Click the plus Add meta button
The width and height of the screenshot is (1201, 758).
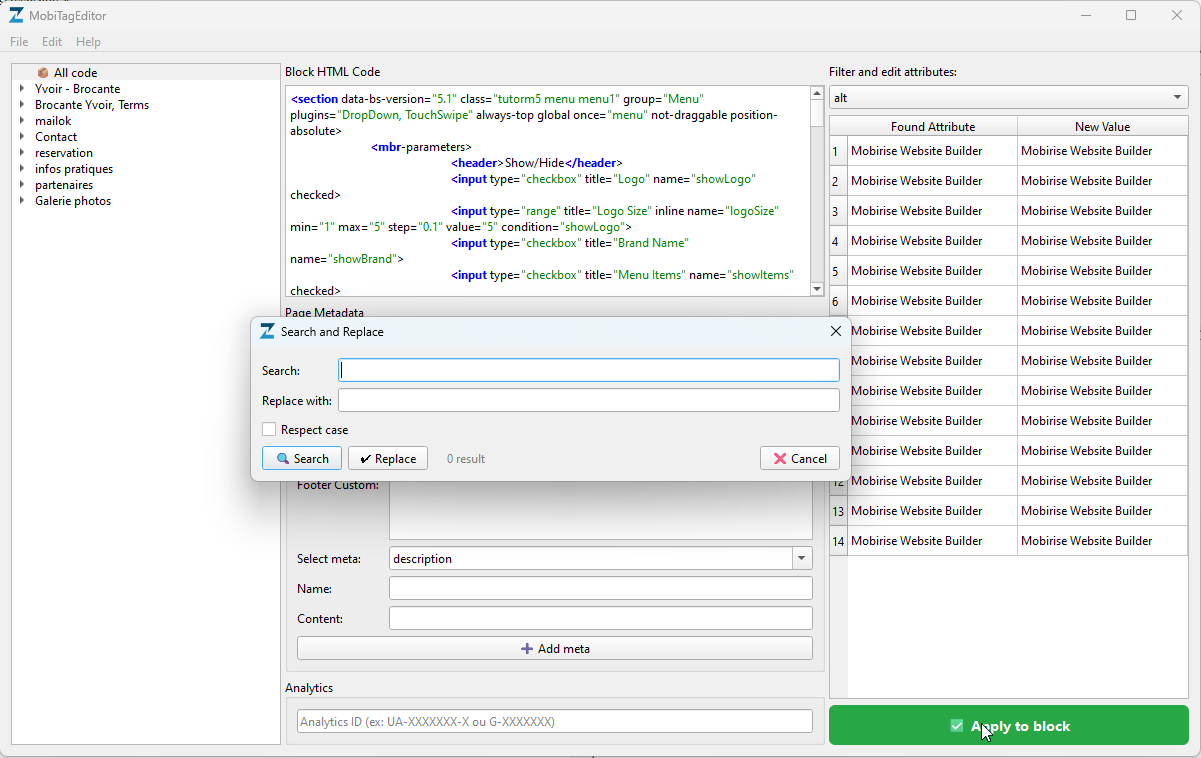point(555,648)
